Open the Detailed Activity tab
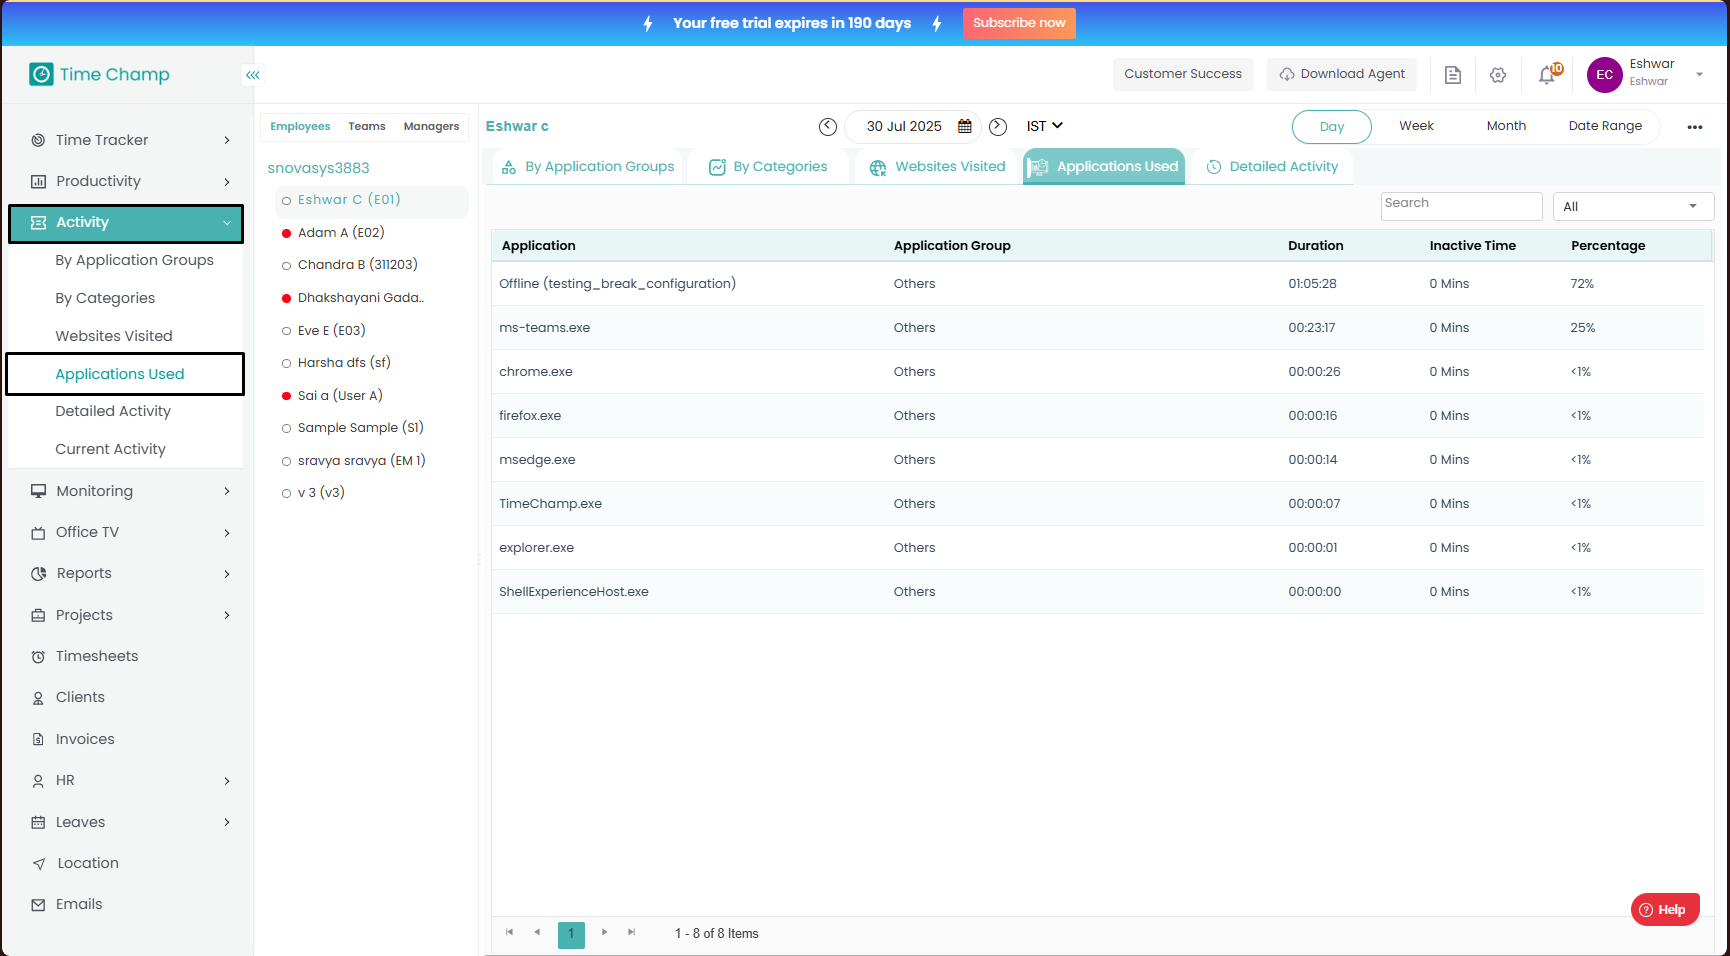Screen dimensions: 1730x956 [1272, 167]
